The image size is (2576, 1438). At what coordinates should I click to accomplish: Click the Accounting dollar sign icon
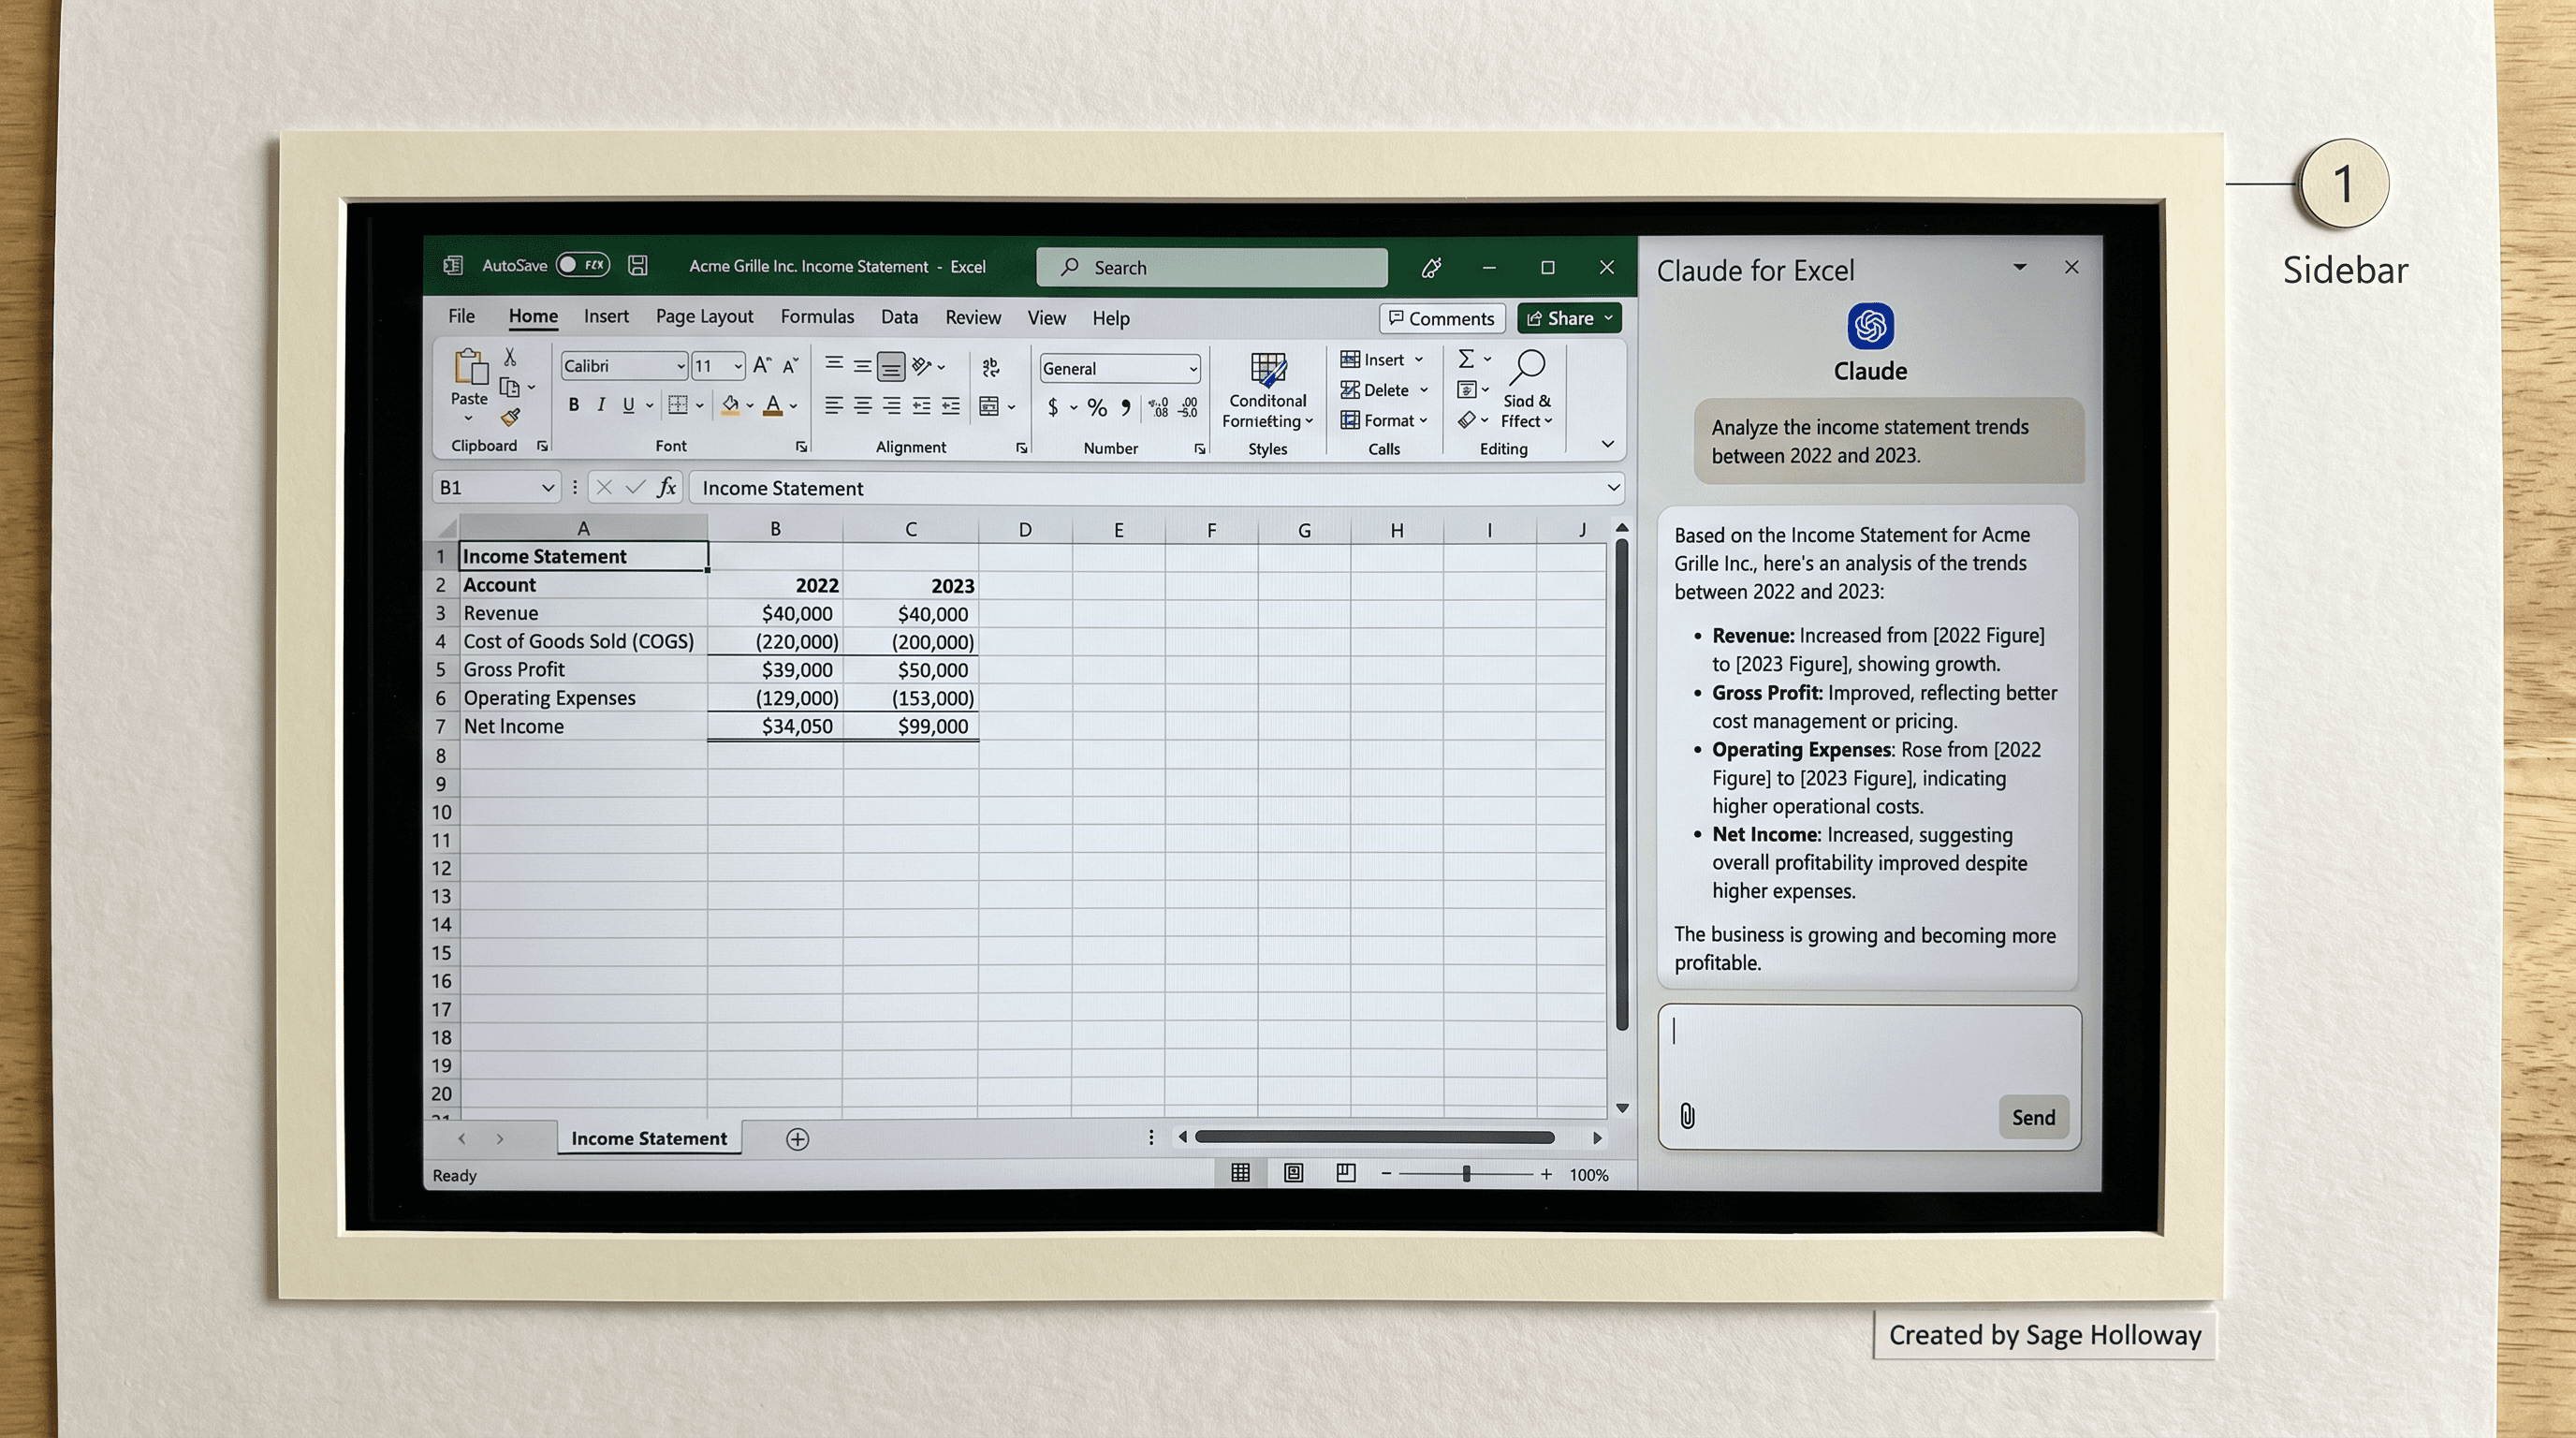coord(1053,407)
